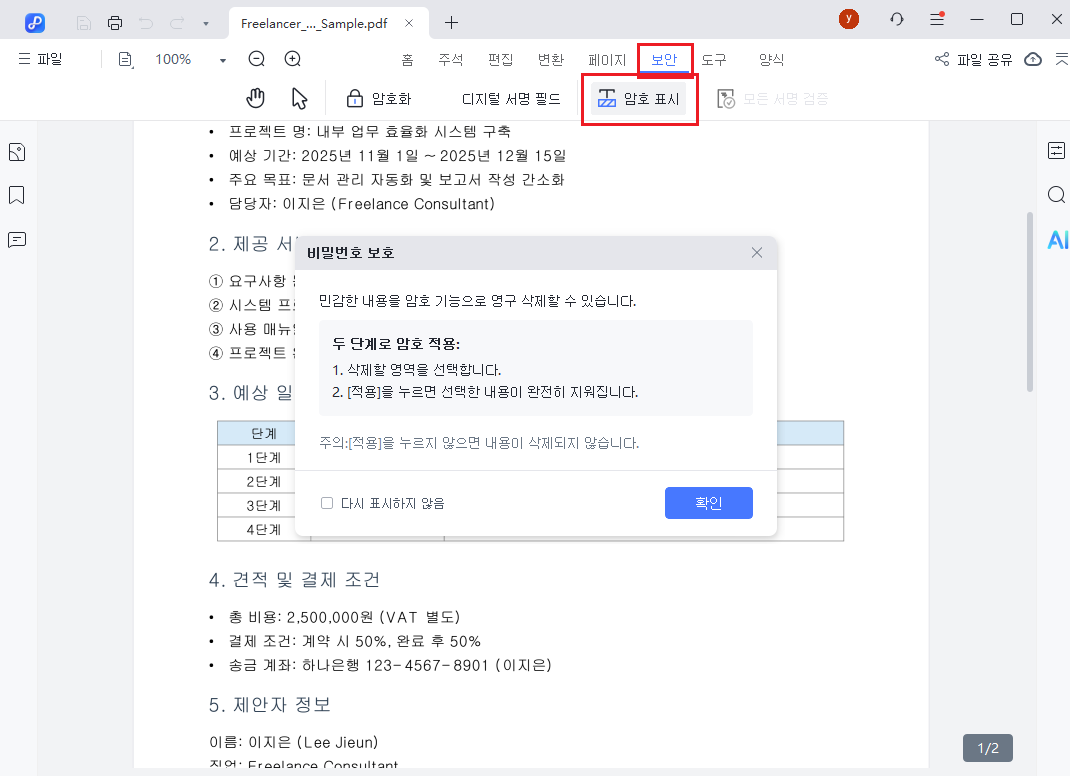Select the Hand pan tool
Viewport: 1070px width, 776px height.
[256, 98]
